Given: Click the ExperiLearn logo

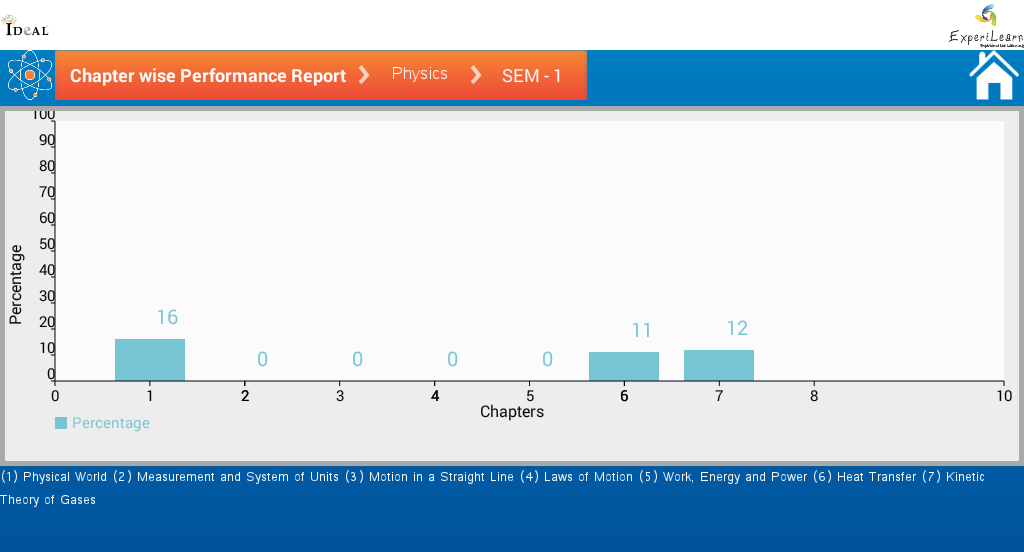Looking at the screenshot, I should [x=987, y=26].
